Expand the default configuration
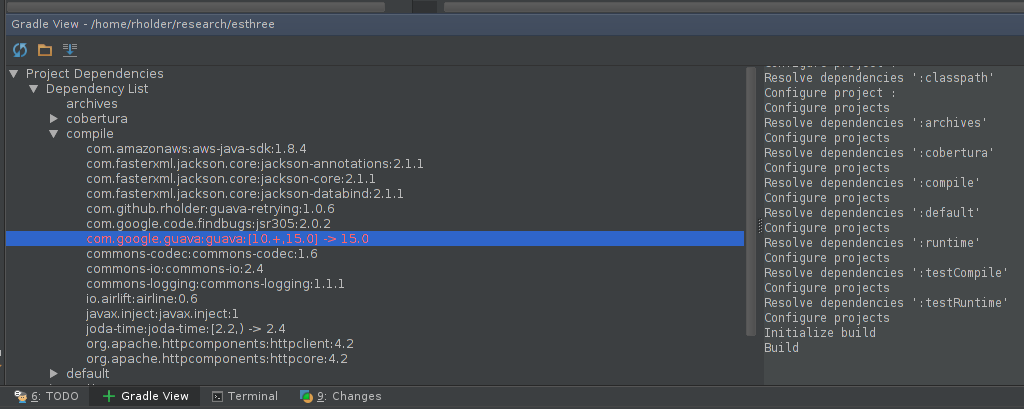 click(54, 374)
